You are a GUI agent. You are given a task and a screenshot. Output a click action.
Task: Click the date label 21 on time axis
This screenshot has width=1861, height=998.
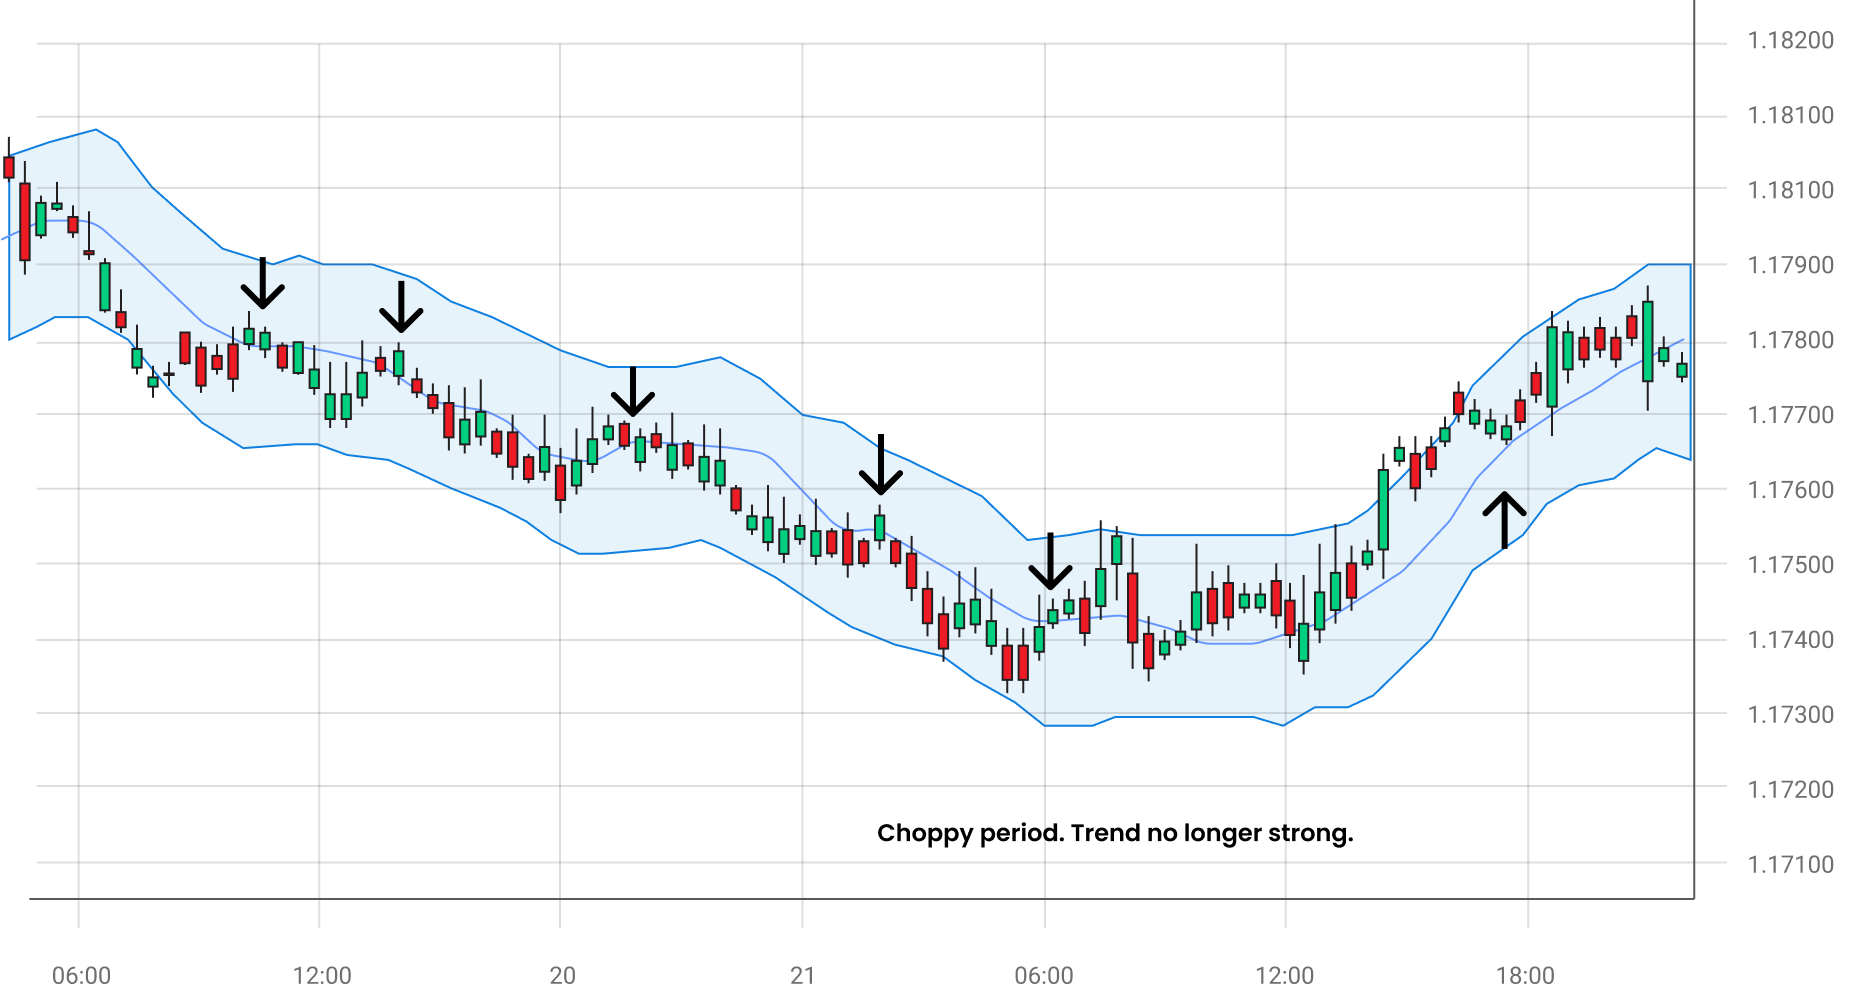click(803, 976)
